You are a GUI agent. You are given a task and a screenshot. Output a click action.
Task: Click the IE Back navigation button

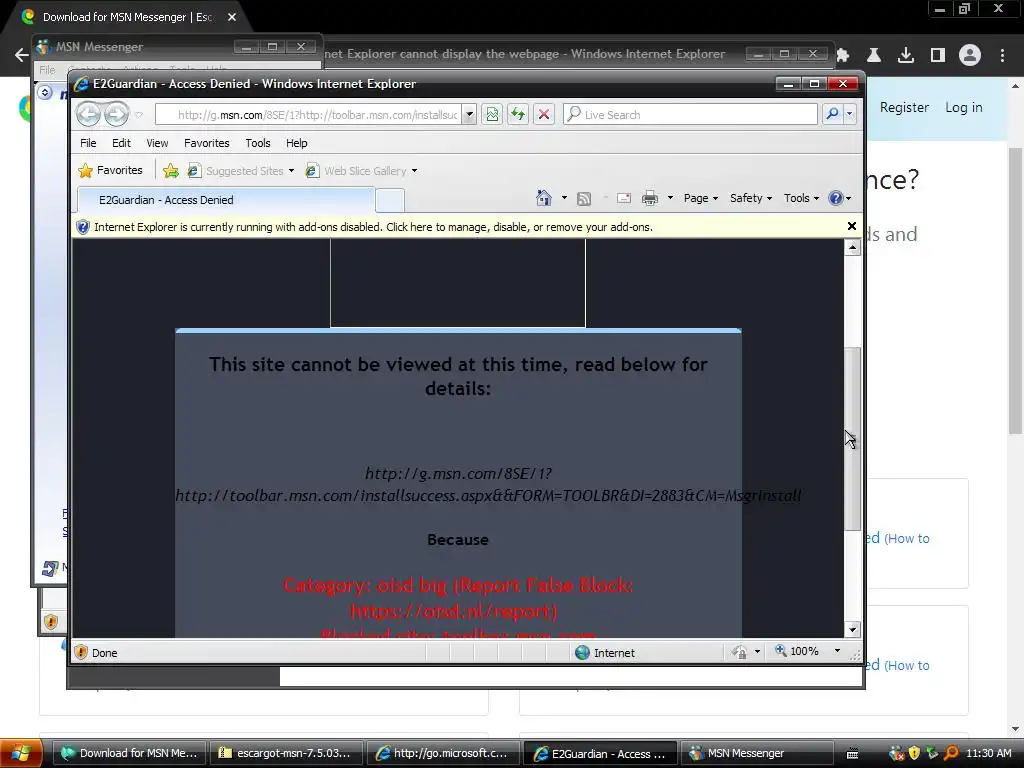(88, 114)
